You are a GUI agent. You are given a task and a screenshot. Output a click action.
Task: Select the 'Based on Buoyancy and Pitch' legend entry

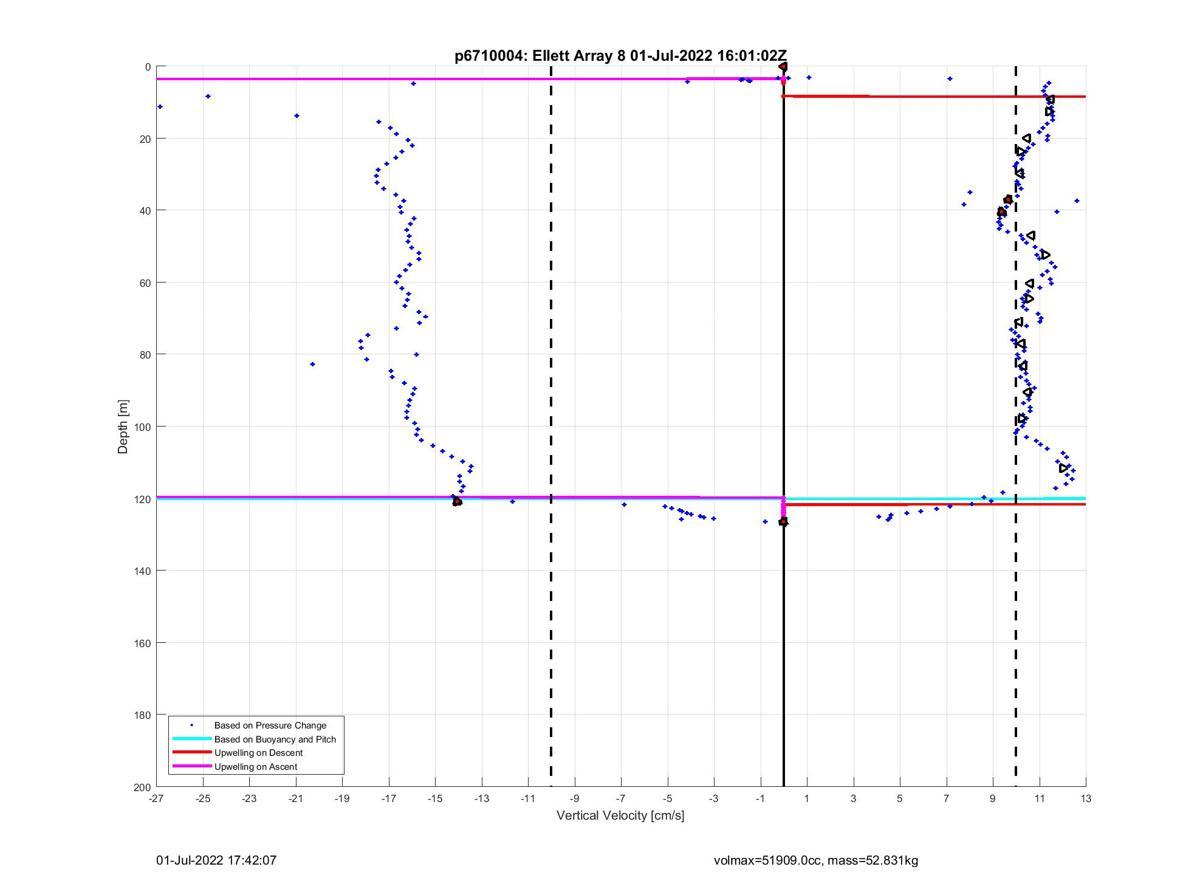[275, 739]
